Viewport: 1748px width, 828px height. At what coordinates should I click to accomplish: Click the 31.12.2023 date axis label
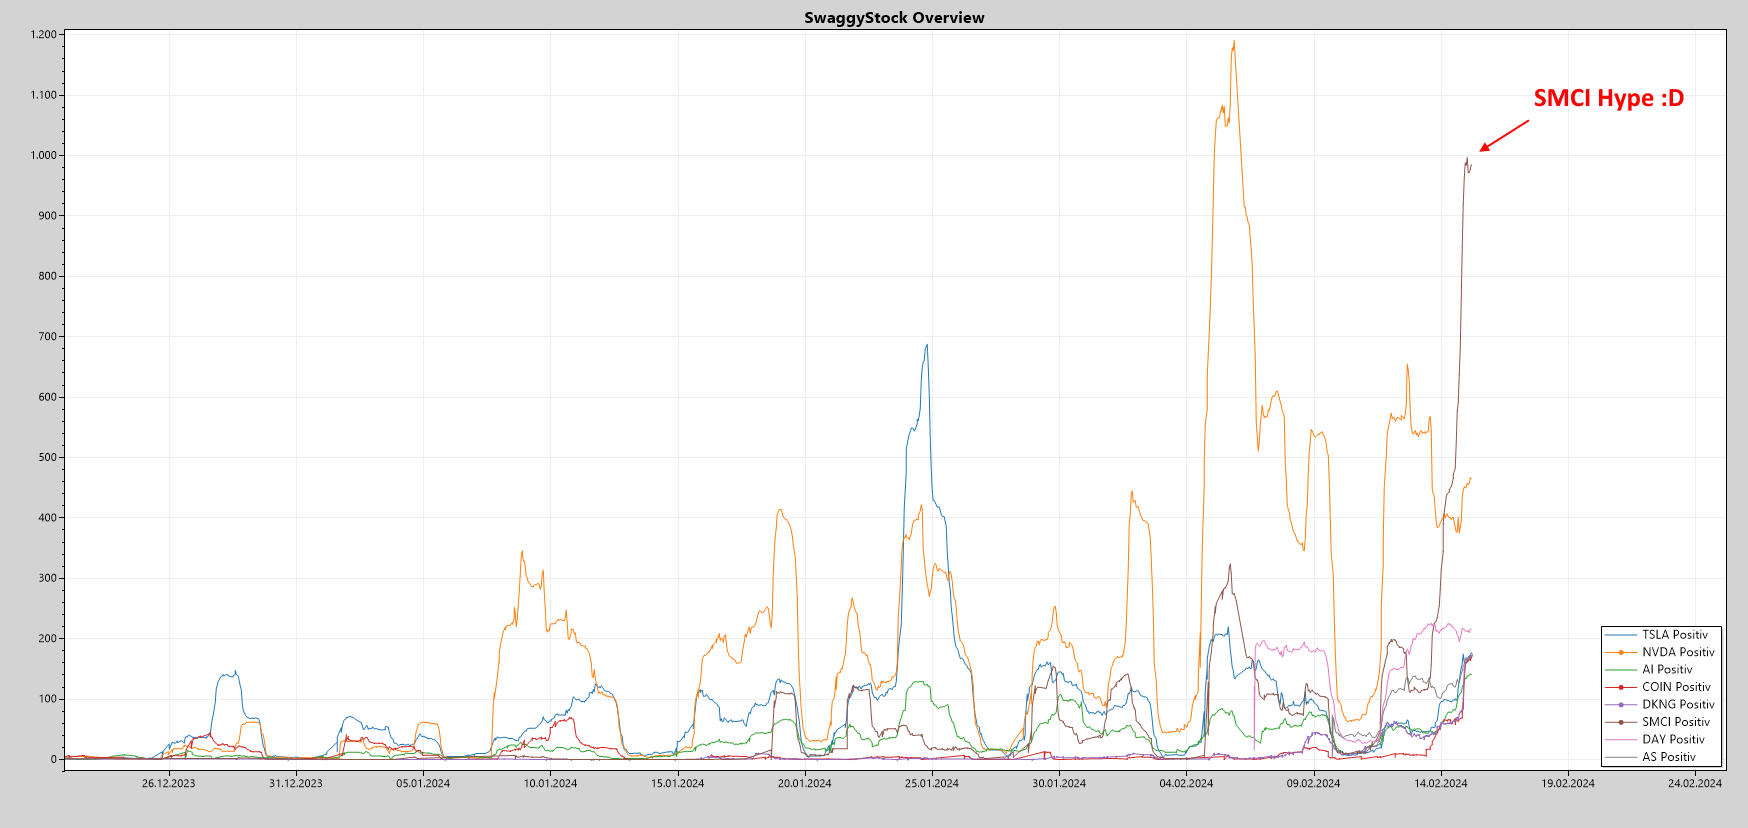coord(296,783)
